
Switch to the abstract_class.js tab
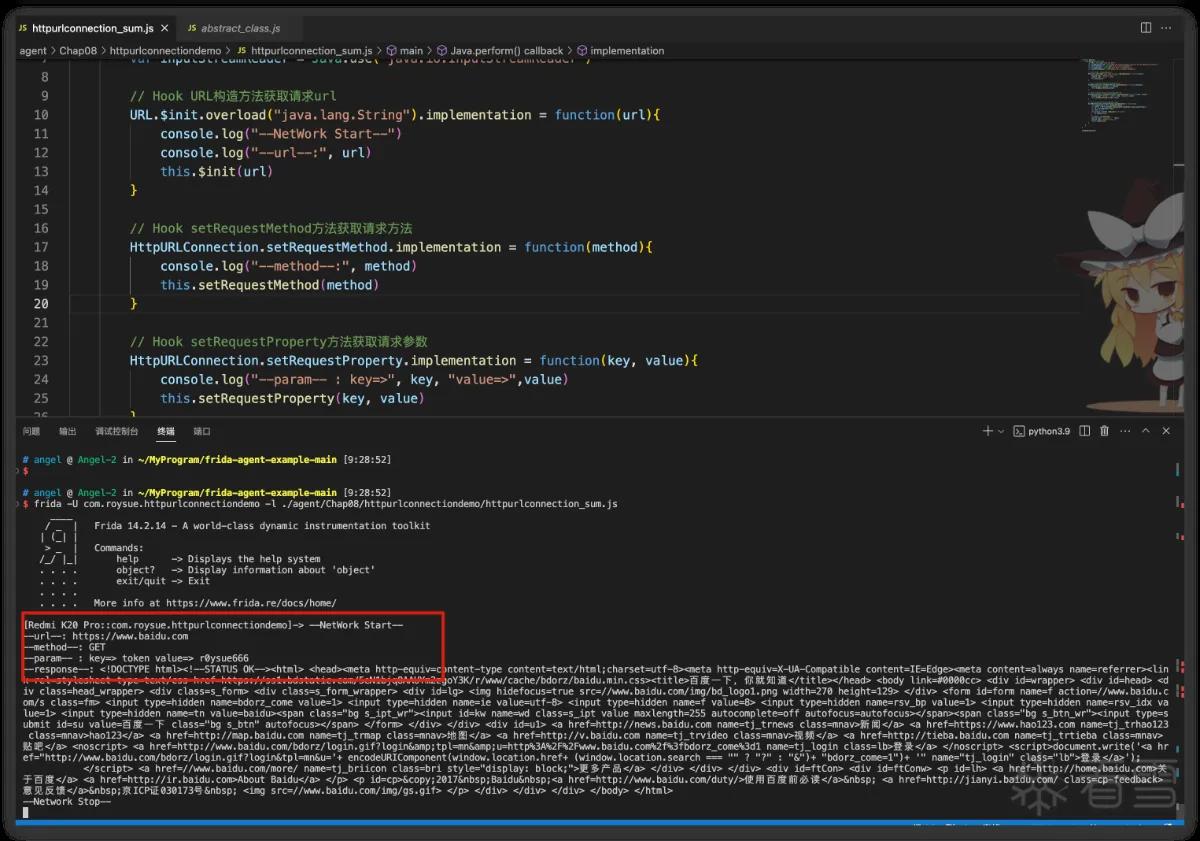[233, 29]
